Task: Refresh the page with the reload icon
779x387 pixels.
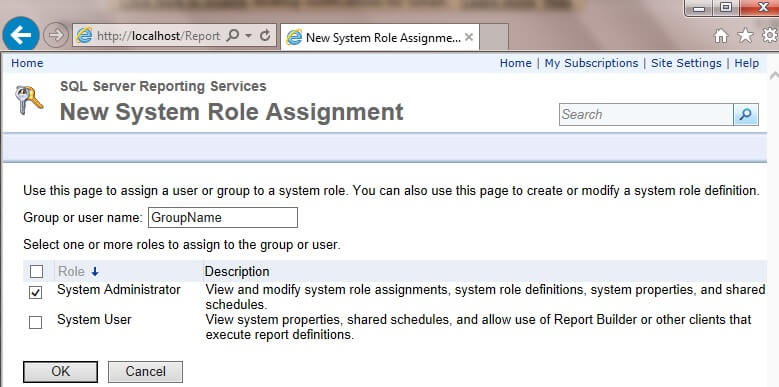Action: (x=265, y=35)
